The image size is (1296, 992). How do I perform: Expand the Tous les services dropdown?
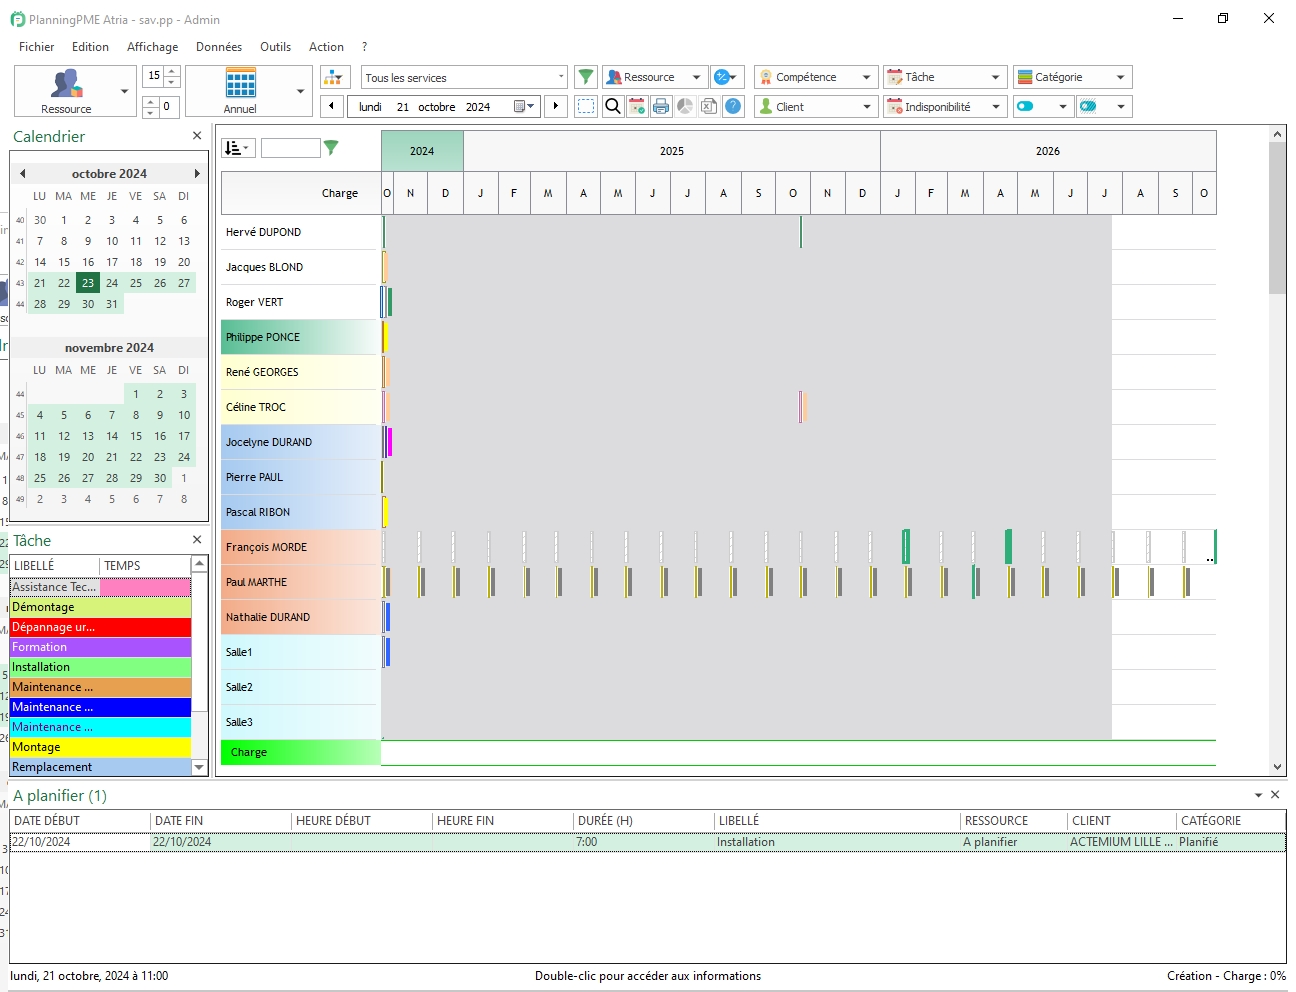coord(560,77)
